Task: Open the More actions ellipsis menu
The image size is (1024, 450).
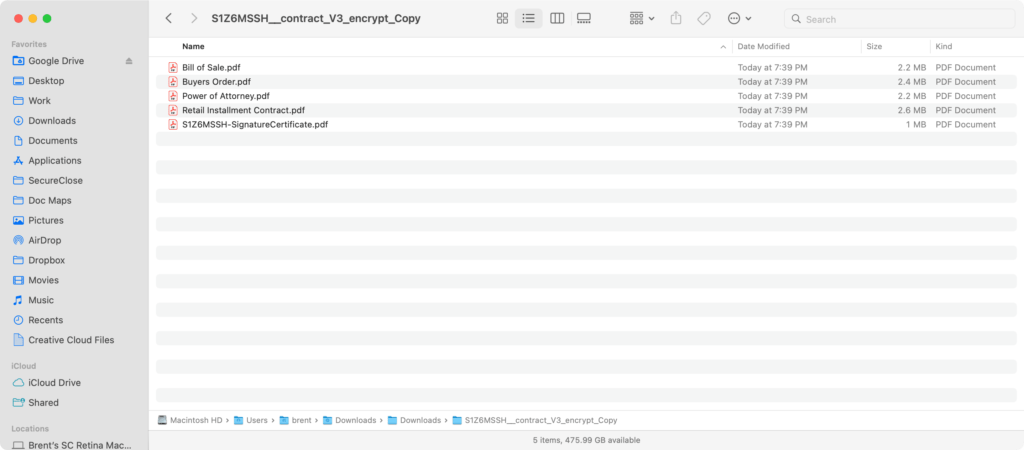Action: pos(739,19)
